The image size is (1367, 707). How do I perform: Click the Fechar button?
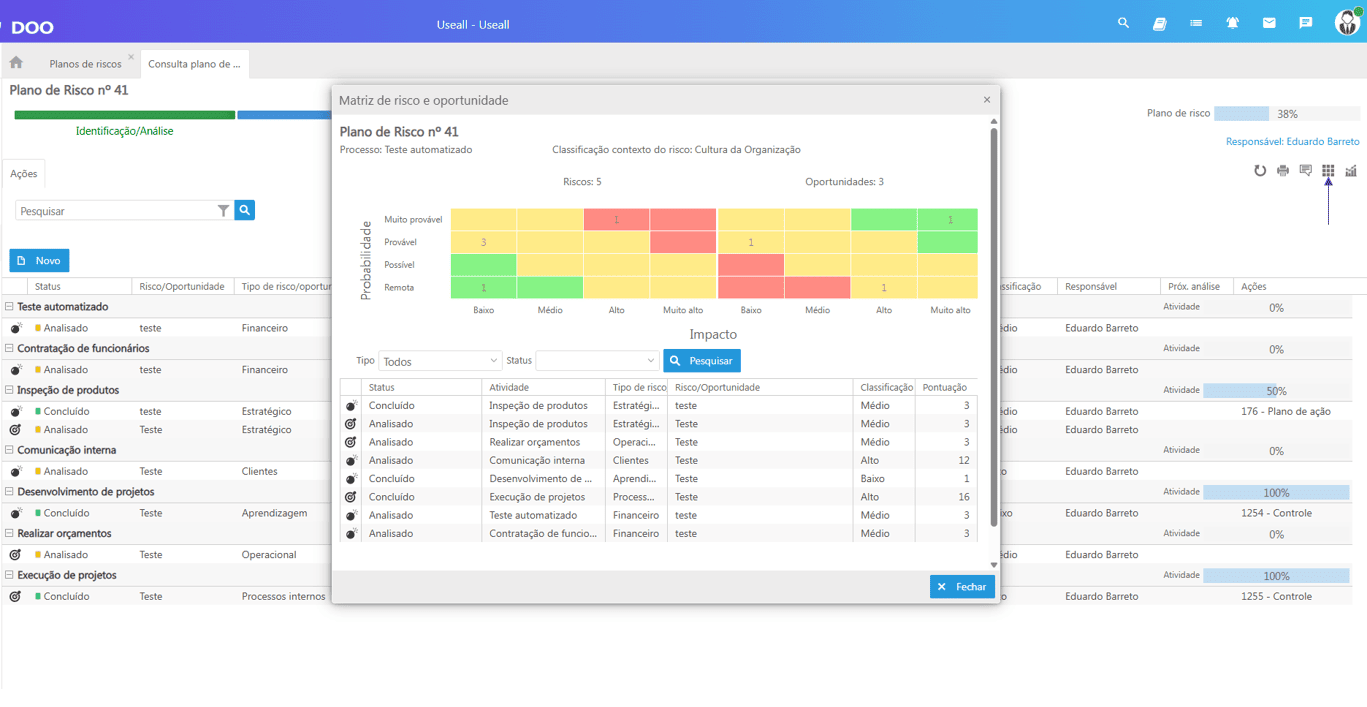click(x=962, y=587)
